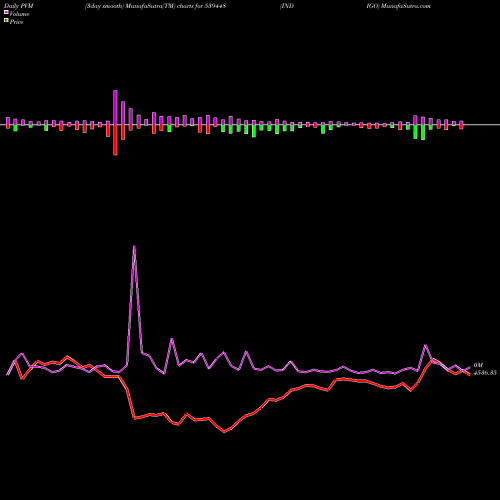Click the tallest magenta volume bar

tap(115, 107)
